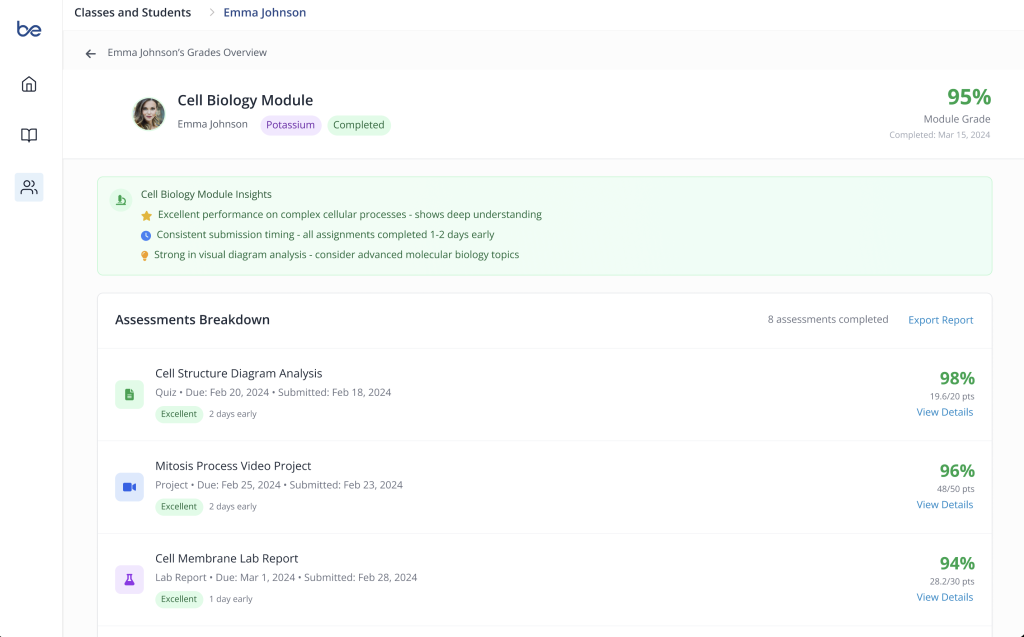Click Excellent badge on Cell Membrane Lab
1024x637 pixels.
coord(179,599)
